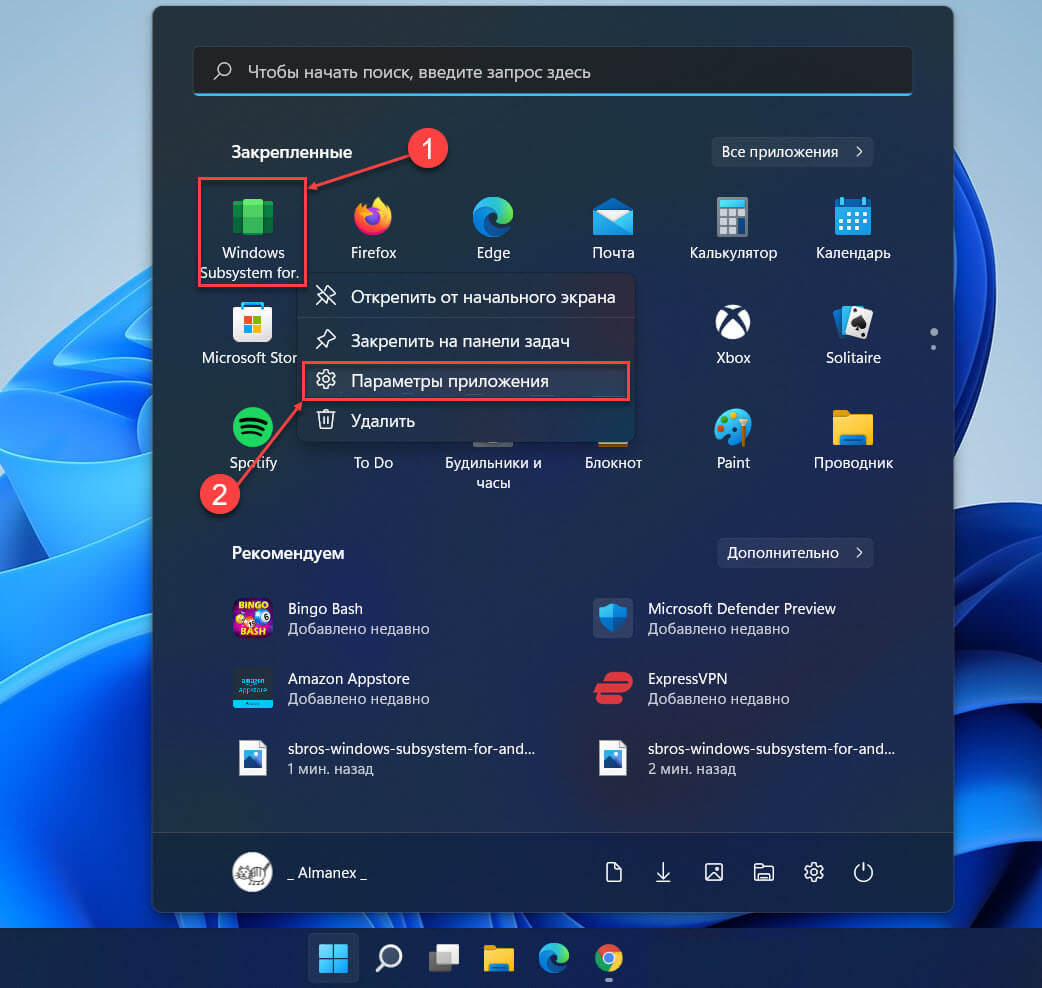1042x988 pixels.
Task: Open Проводник file explorer pinned app
Action: coord(853,439)
